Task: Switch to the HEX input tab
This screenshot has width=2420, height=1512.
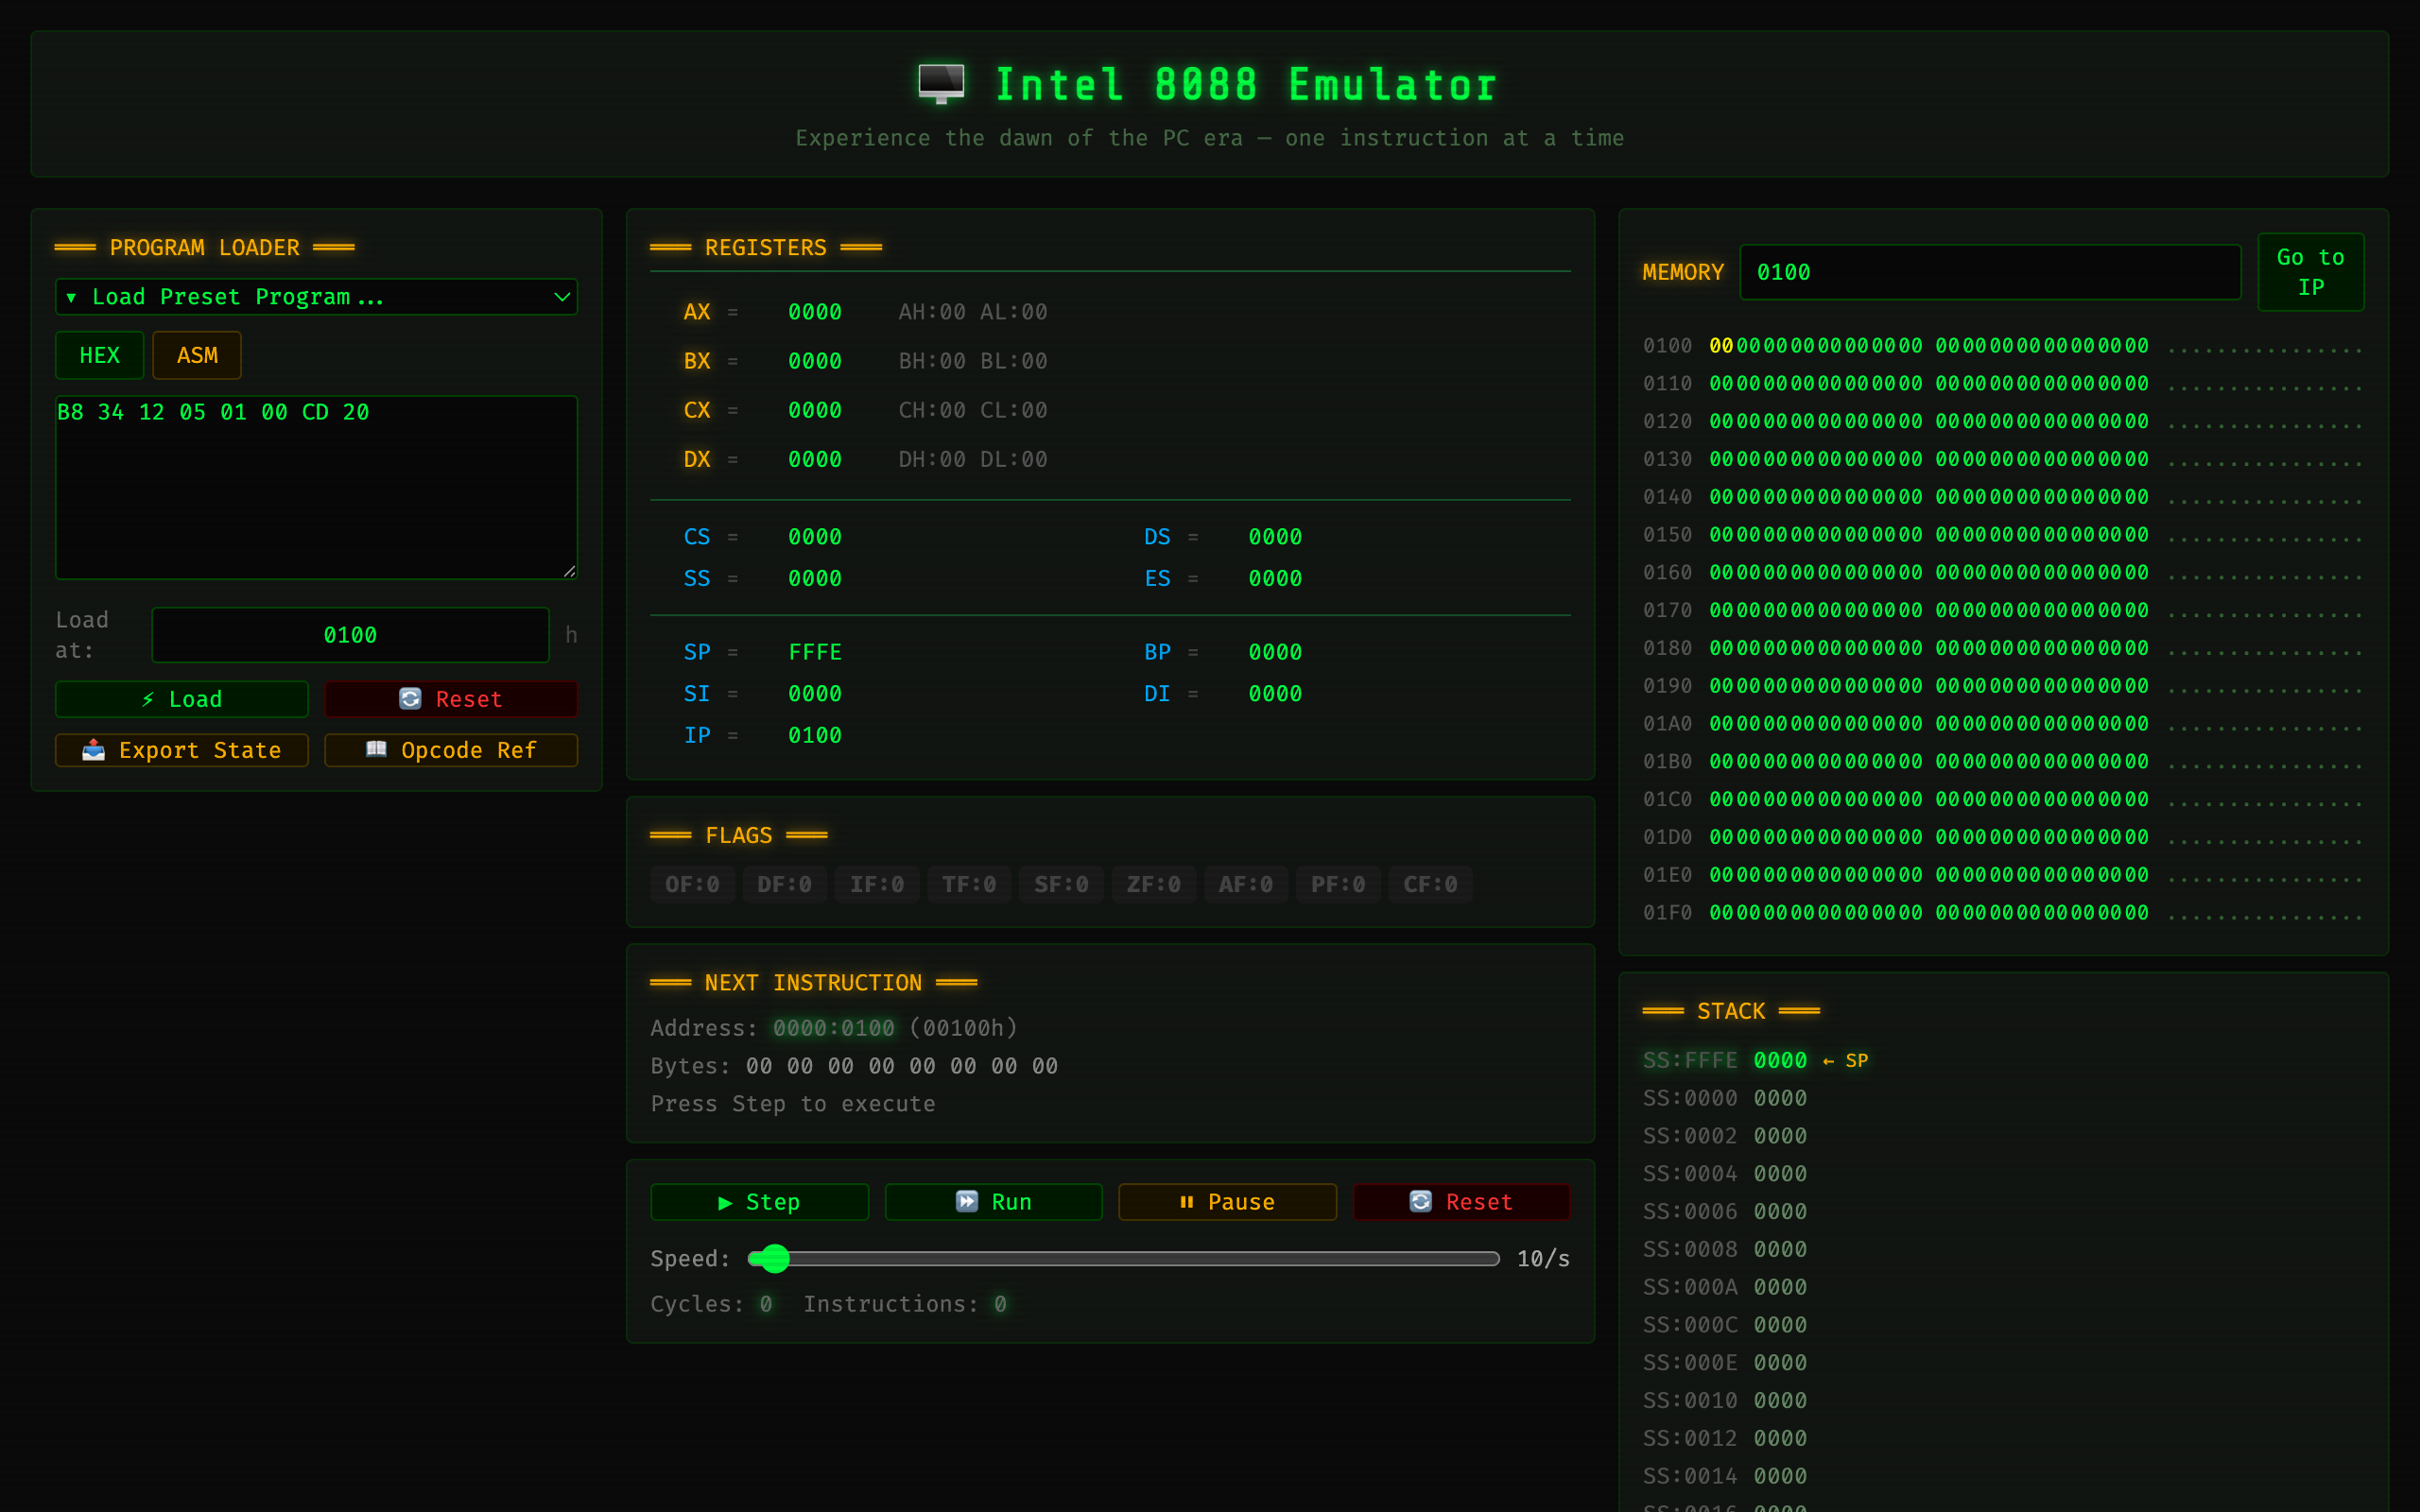Action: (x=99, y=355)
